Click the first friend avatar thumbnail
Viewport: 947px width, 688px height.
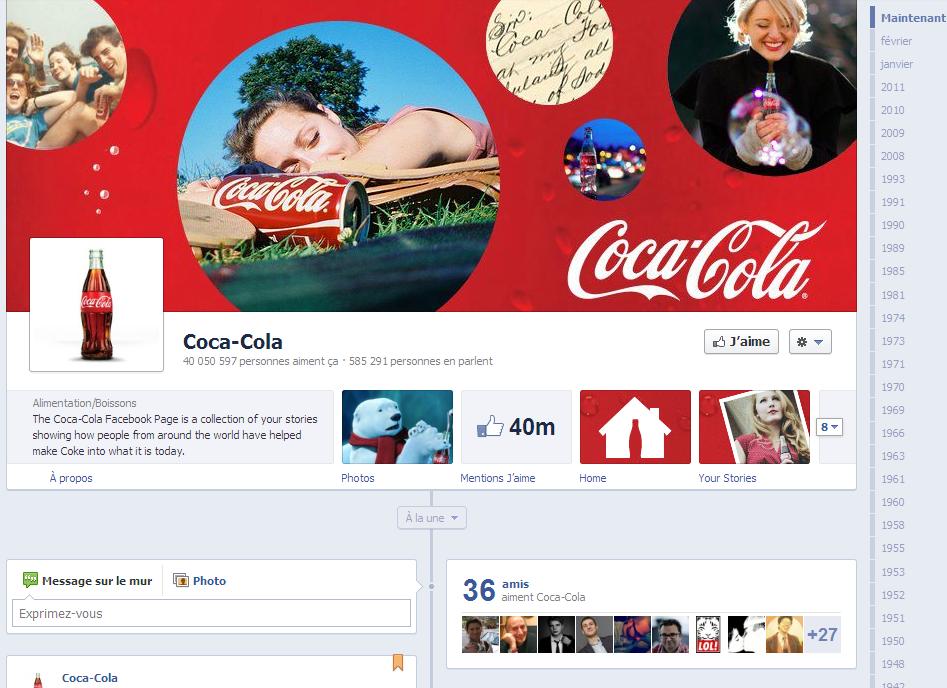click(479, 635)
